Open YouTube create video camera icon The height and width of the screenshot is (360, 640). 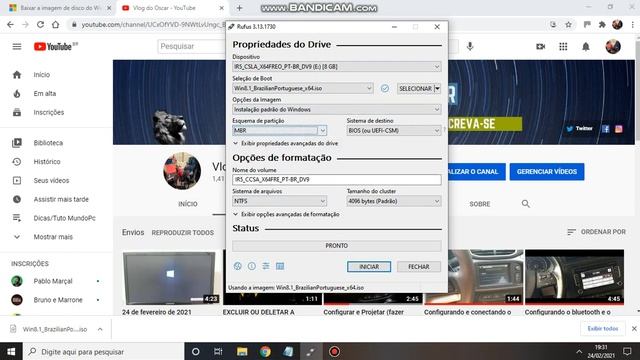[x=540, y=47]
